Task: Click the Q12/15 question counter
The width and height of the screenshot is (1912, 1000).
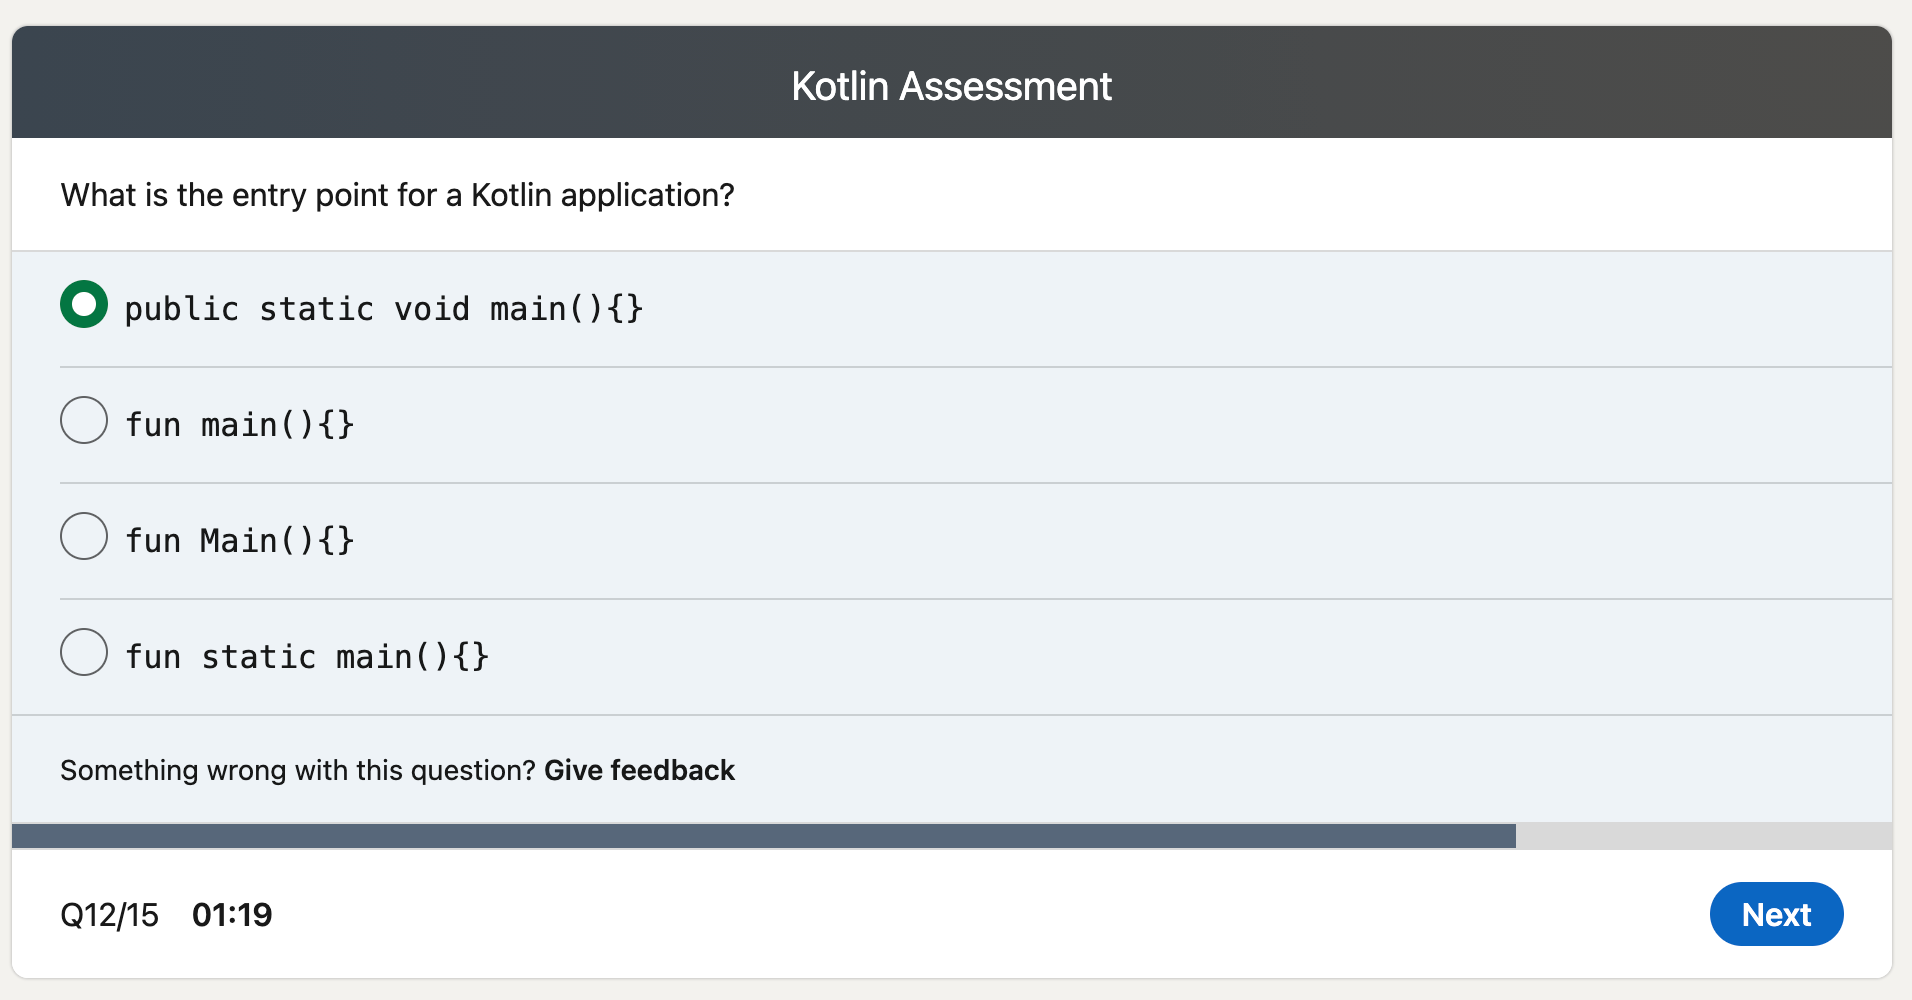Action: pyautogui.click(x=110, y=914)
